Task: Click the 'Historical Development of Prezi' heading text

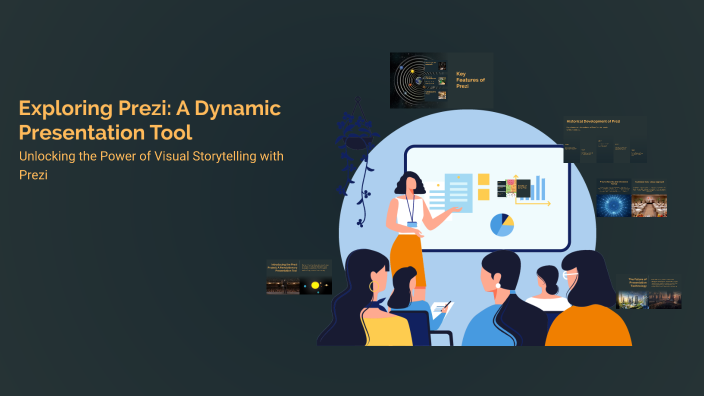Action: (593, 121)
